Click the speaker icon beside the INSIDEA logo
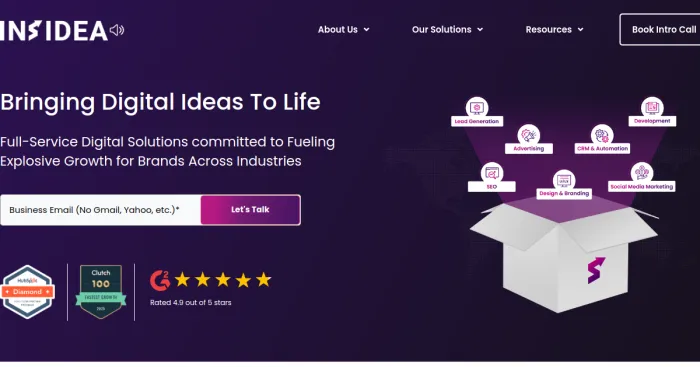Screen dimensions: 700x367 point(117,30)
